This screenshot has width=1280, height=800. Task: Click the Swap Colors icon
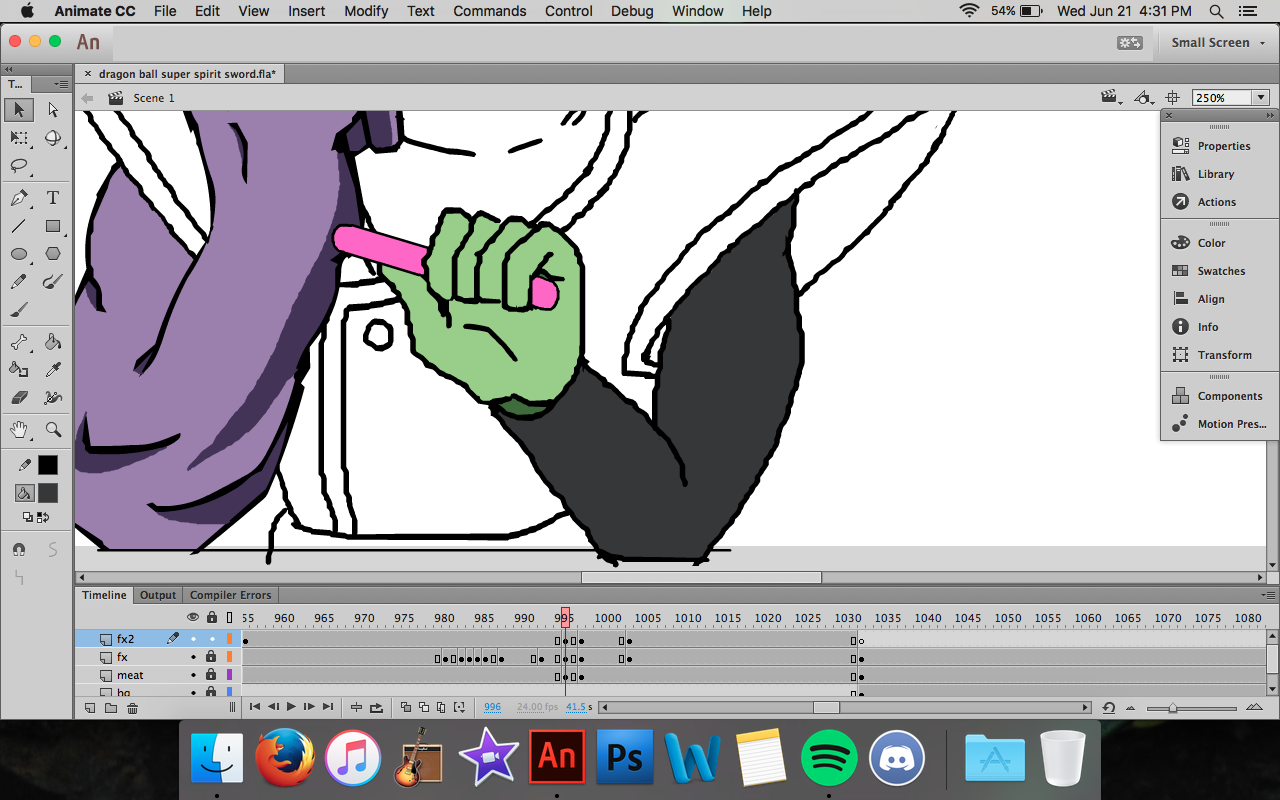[43, 517]
